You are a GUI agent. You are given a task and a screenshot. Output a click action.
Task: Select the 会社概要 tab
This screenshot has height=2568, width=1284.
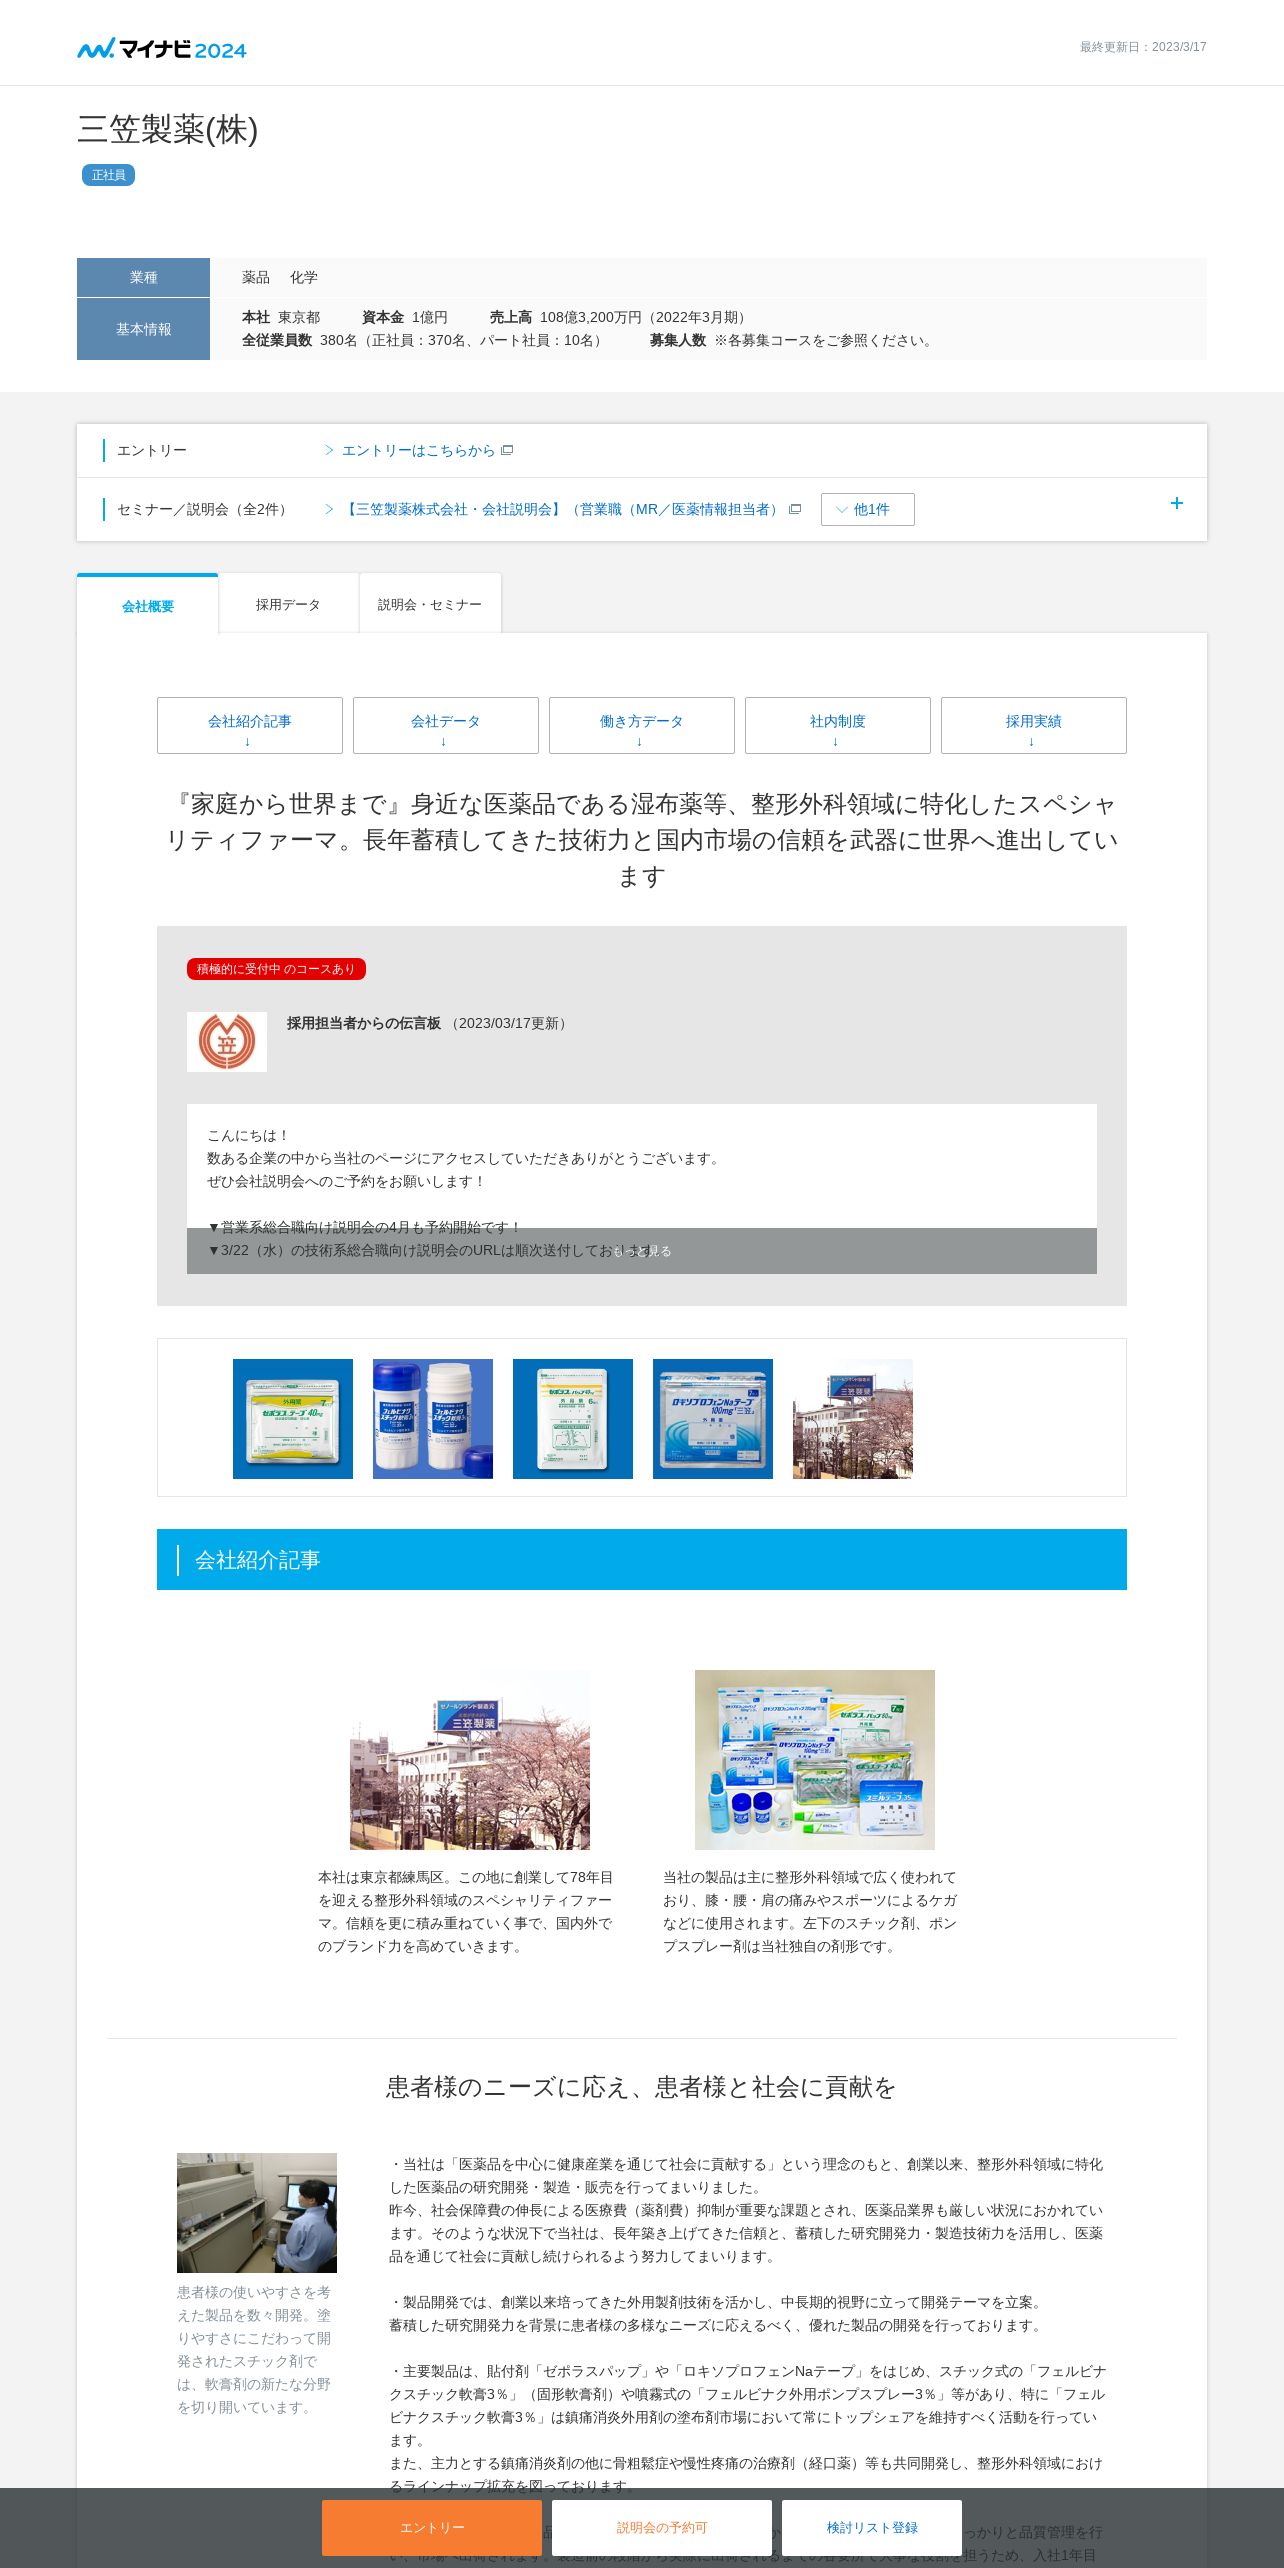click(148, 605)
